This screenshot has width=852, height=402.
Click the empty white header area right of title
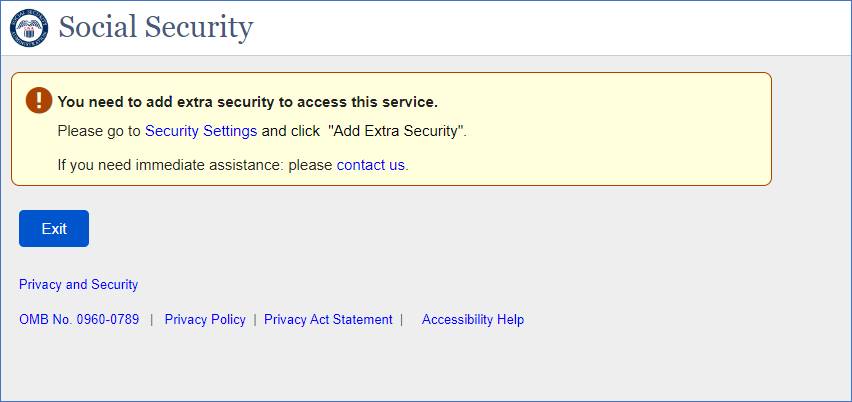(x=550, y=28)
